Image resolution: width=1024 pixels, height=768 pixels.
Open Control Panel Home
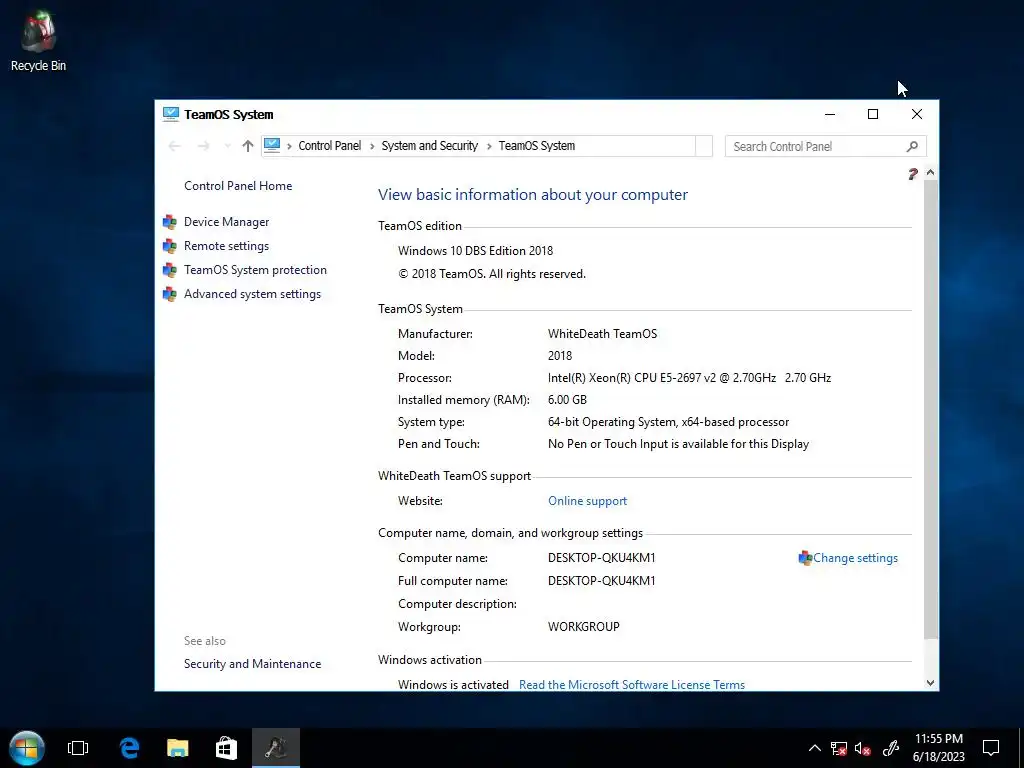(238, 186)
